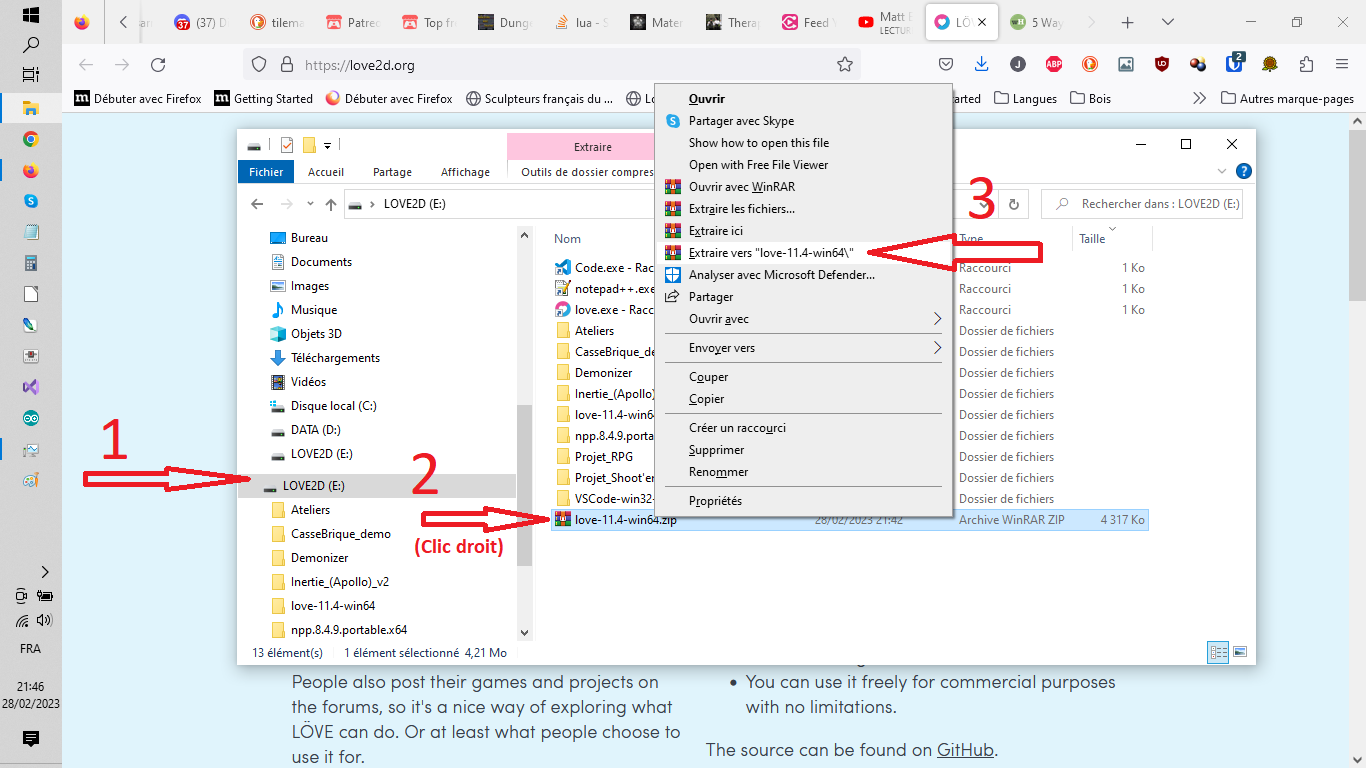Open Skype from the taskbar
1366x768 pixels.
pyautogui.click(x=30, y=201)
